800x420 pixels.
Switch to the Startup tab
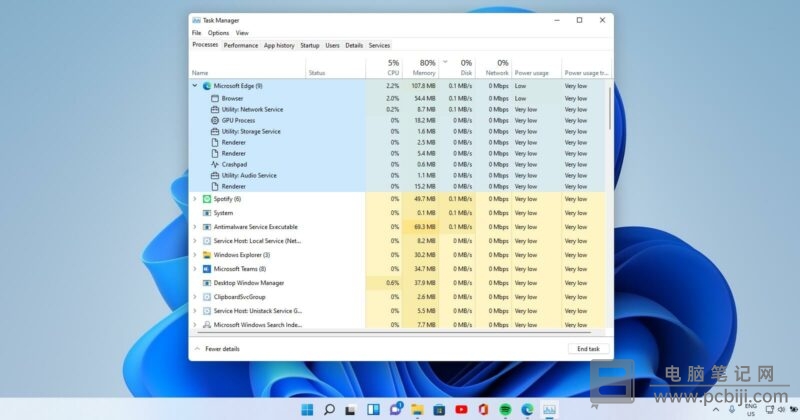(310, 45)
